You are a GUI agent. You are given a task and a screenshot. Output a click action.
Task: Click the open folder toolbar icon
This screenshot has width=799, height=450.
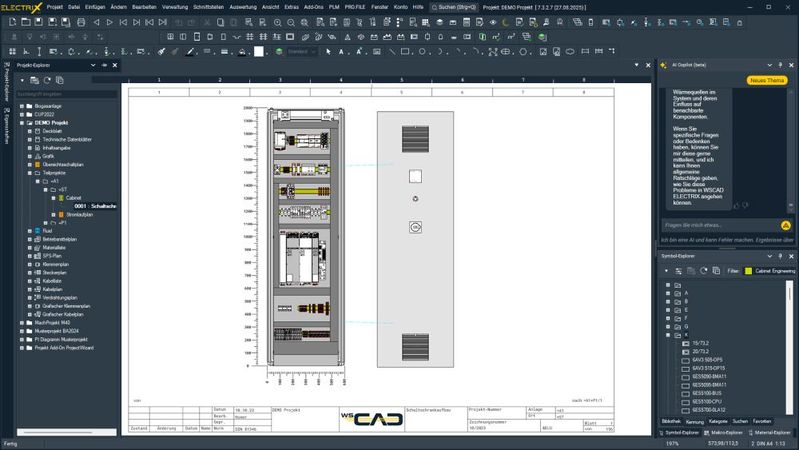point(25,22)
